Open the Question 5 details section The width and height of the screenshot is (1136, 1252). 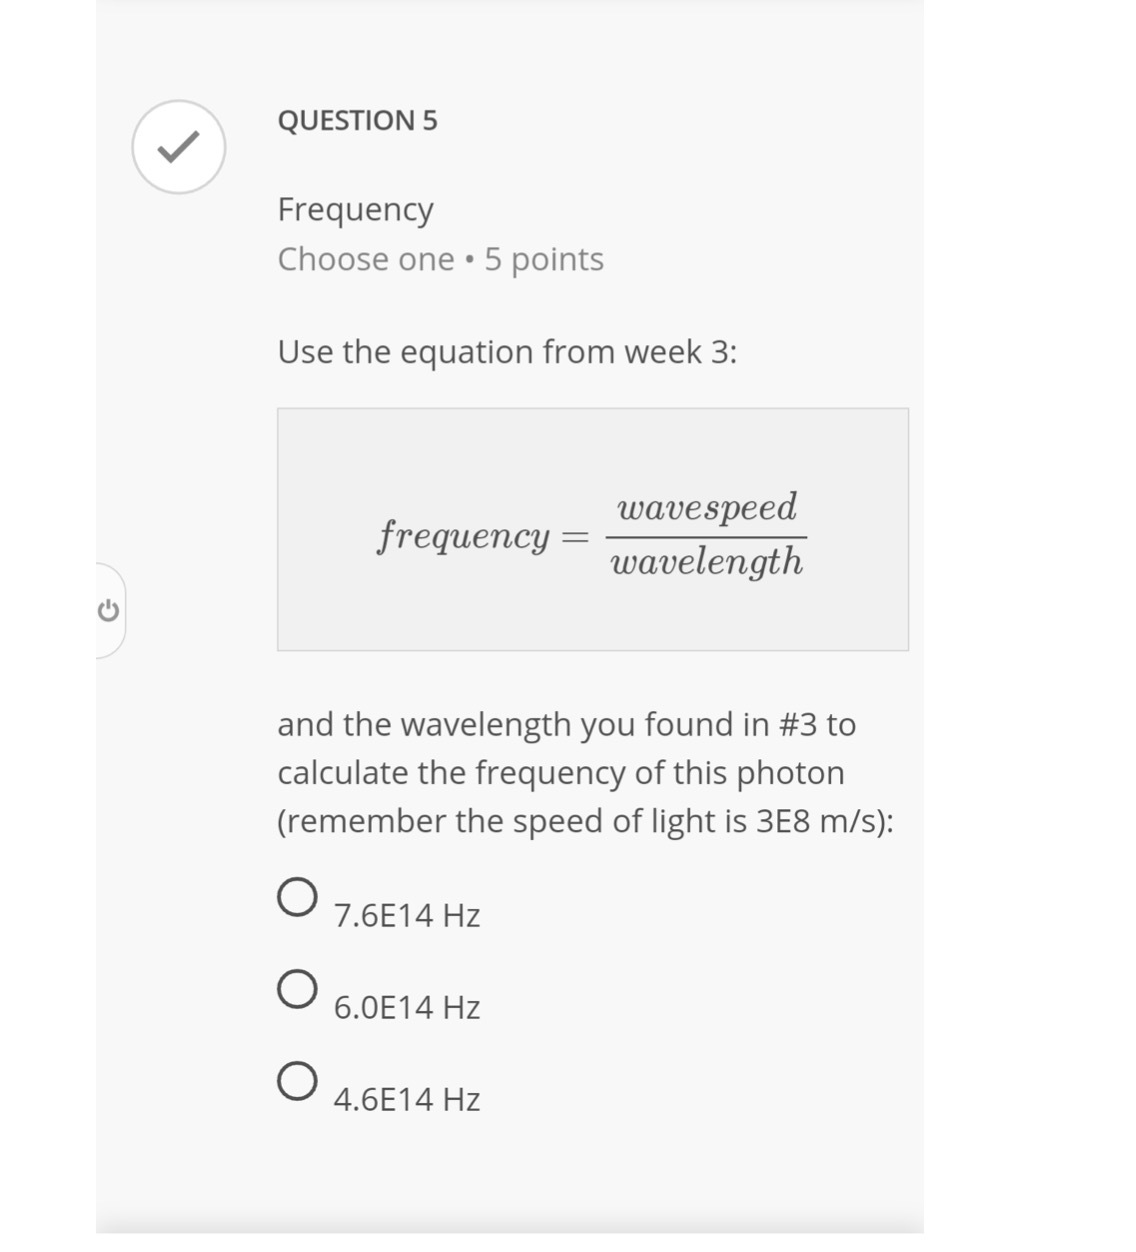tap(357, 121)
